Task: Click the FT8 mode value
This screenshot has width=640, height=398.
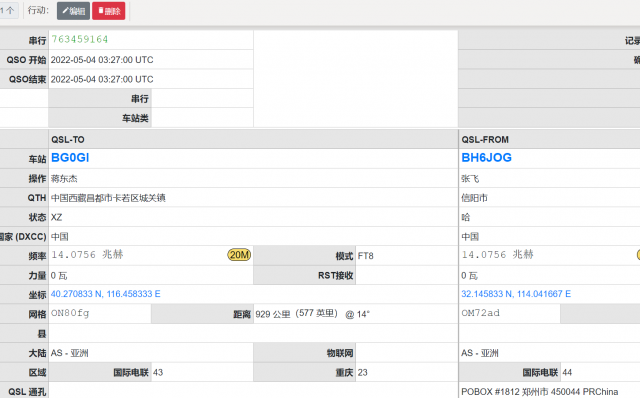Action: (x=366, y=256)
